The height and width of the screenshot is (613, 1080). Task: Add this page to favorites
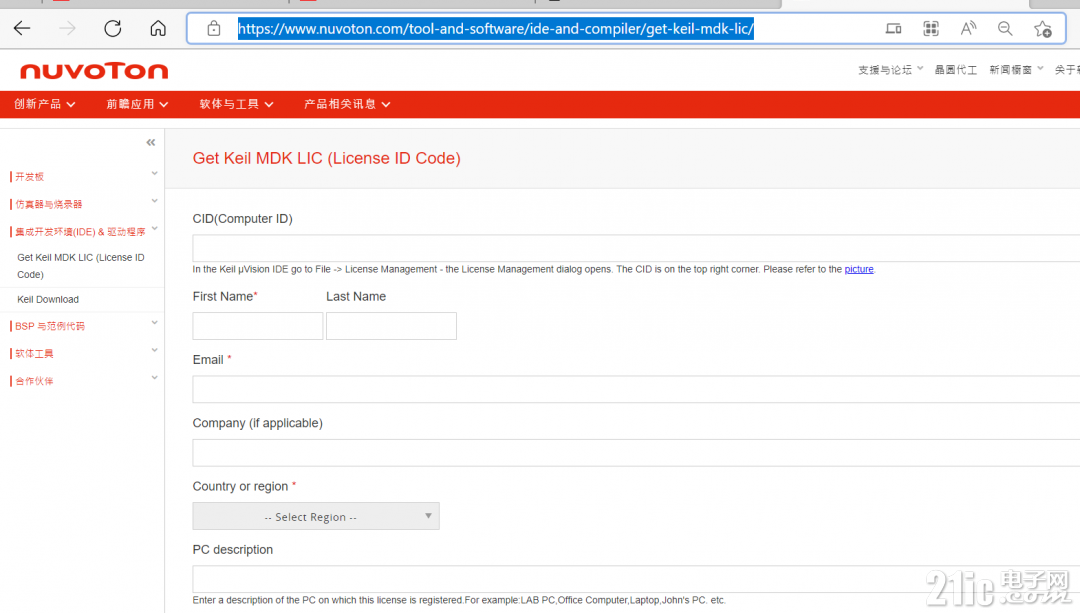(1043, 29)
